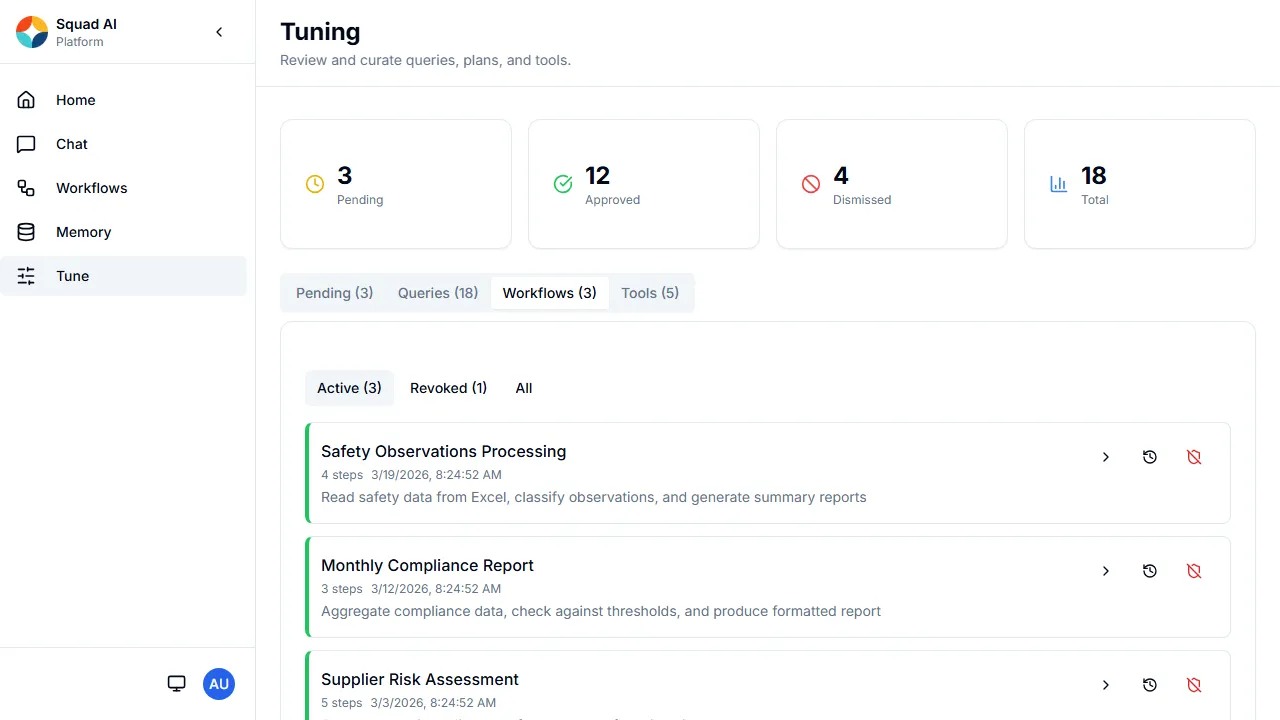Click the Safety Observations Processing title
This screenshot has width=1280, height=720.
tap(444, 451)
